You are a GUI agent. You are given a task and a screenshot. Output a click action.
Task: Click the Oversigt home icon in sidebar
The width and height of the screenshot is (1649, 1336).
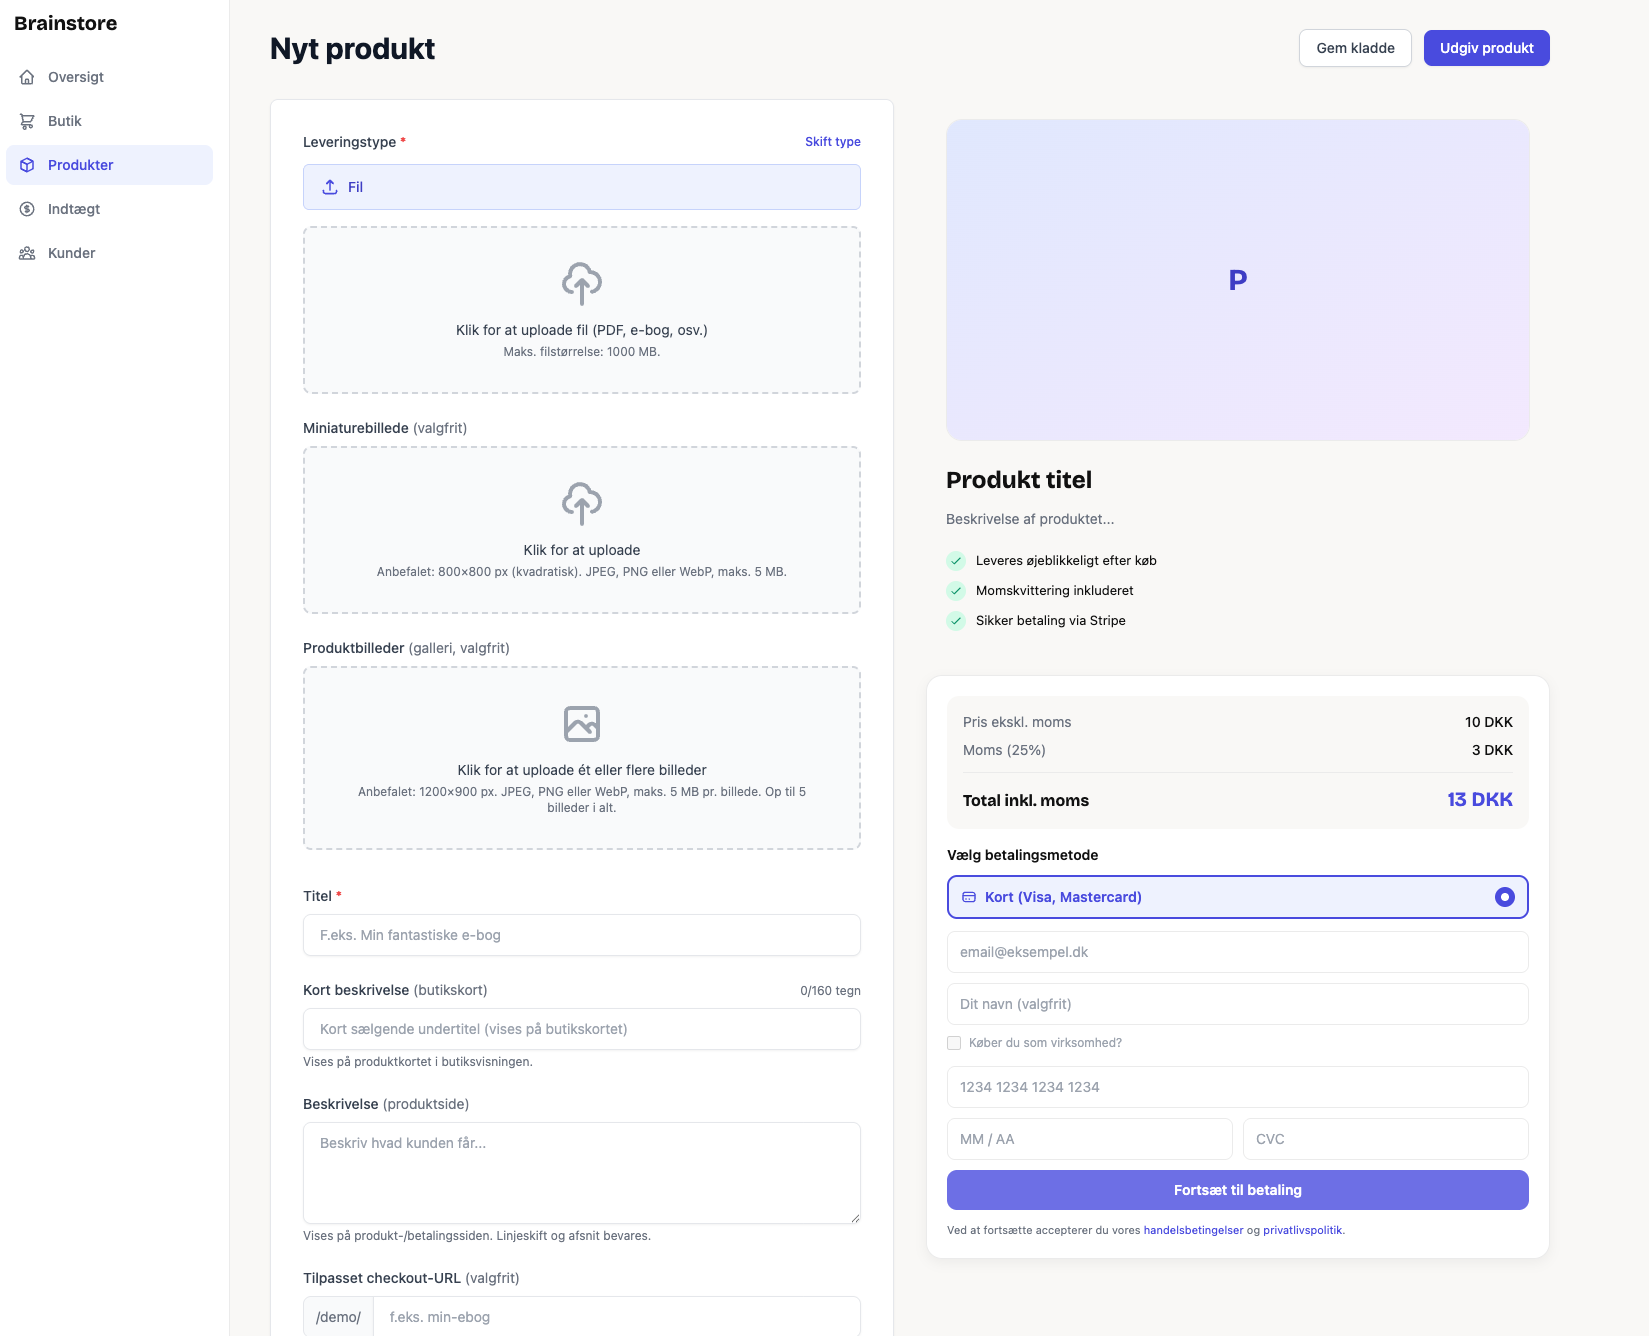[x=27, y=77]
